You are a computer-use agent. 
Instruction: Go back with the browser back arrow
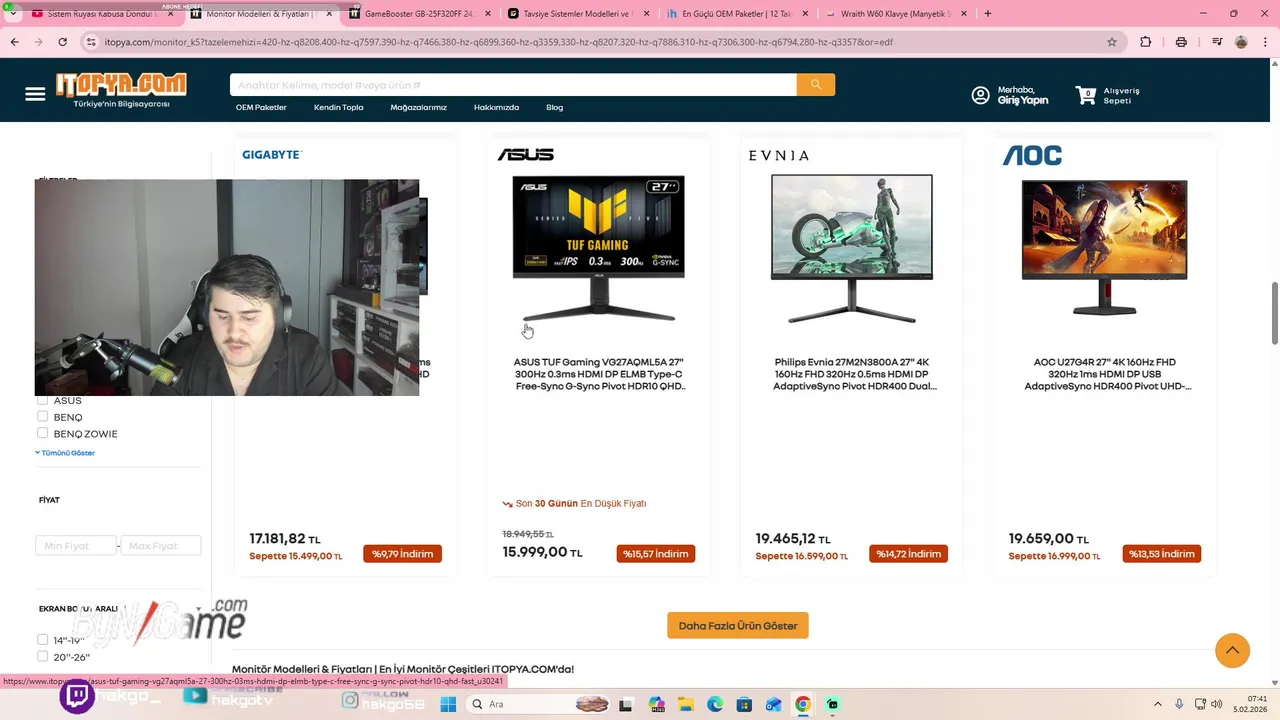(14, 42)
